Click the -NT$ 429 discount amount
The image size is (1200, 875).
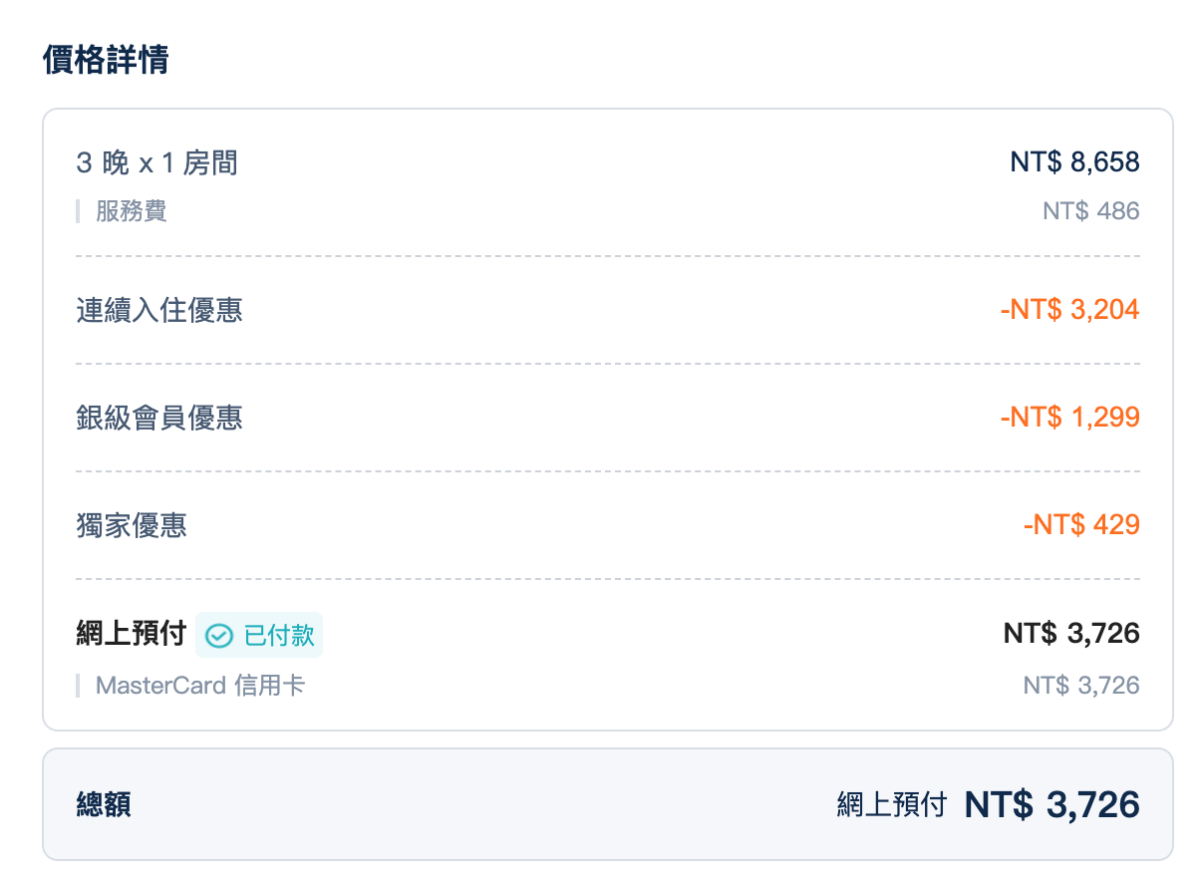click(1081, 525)
